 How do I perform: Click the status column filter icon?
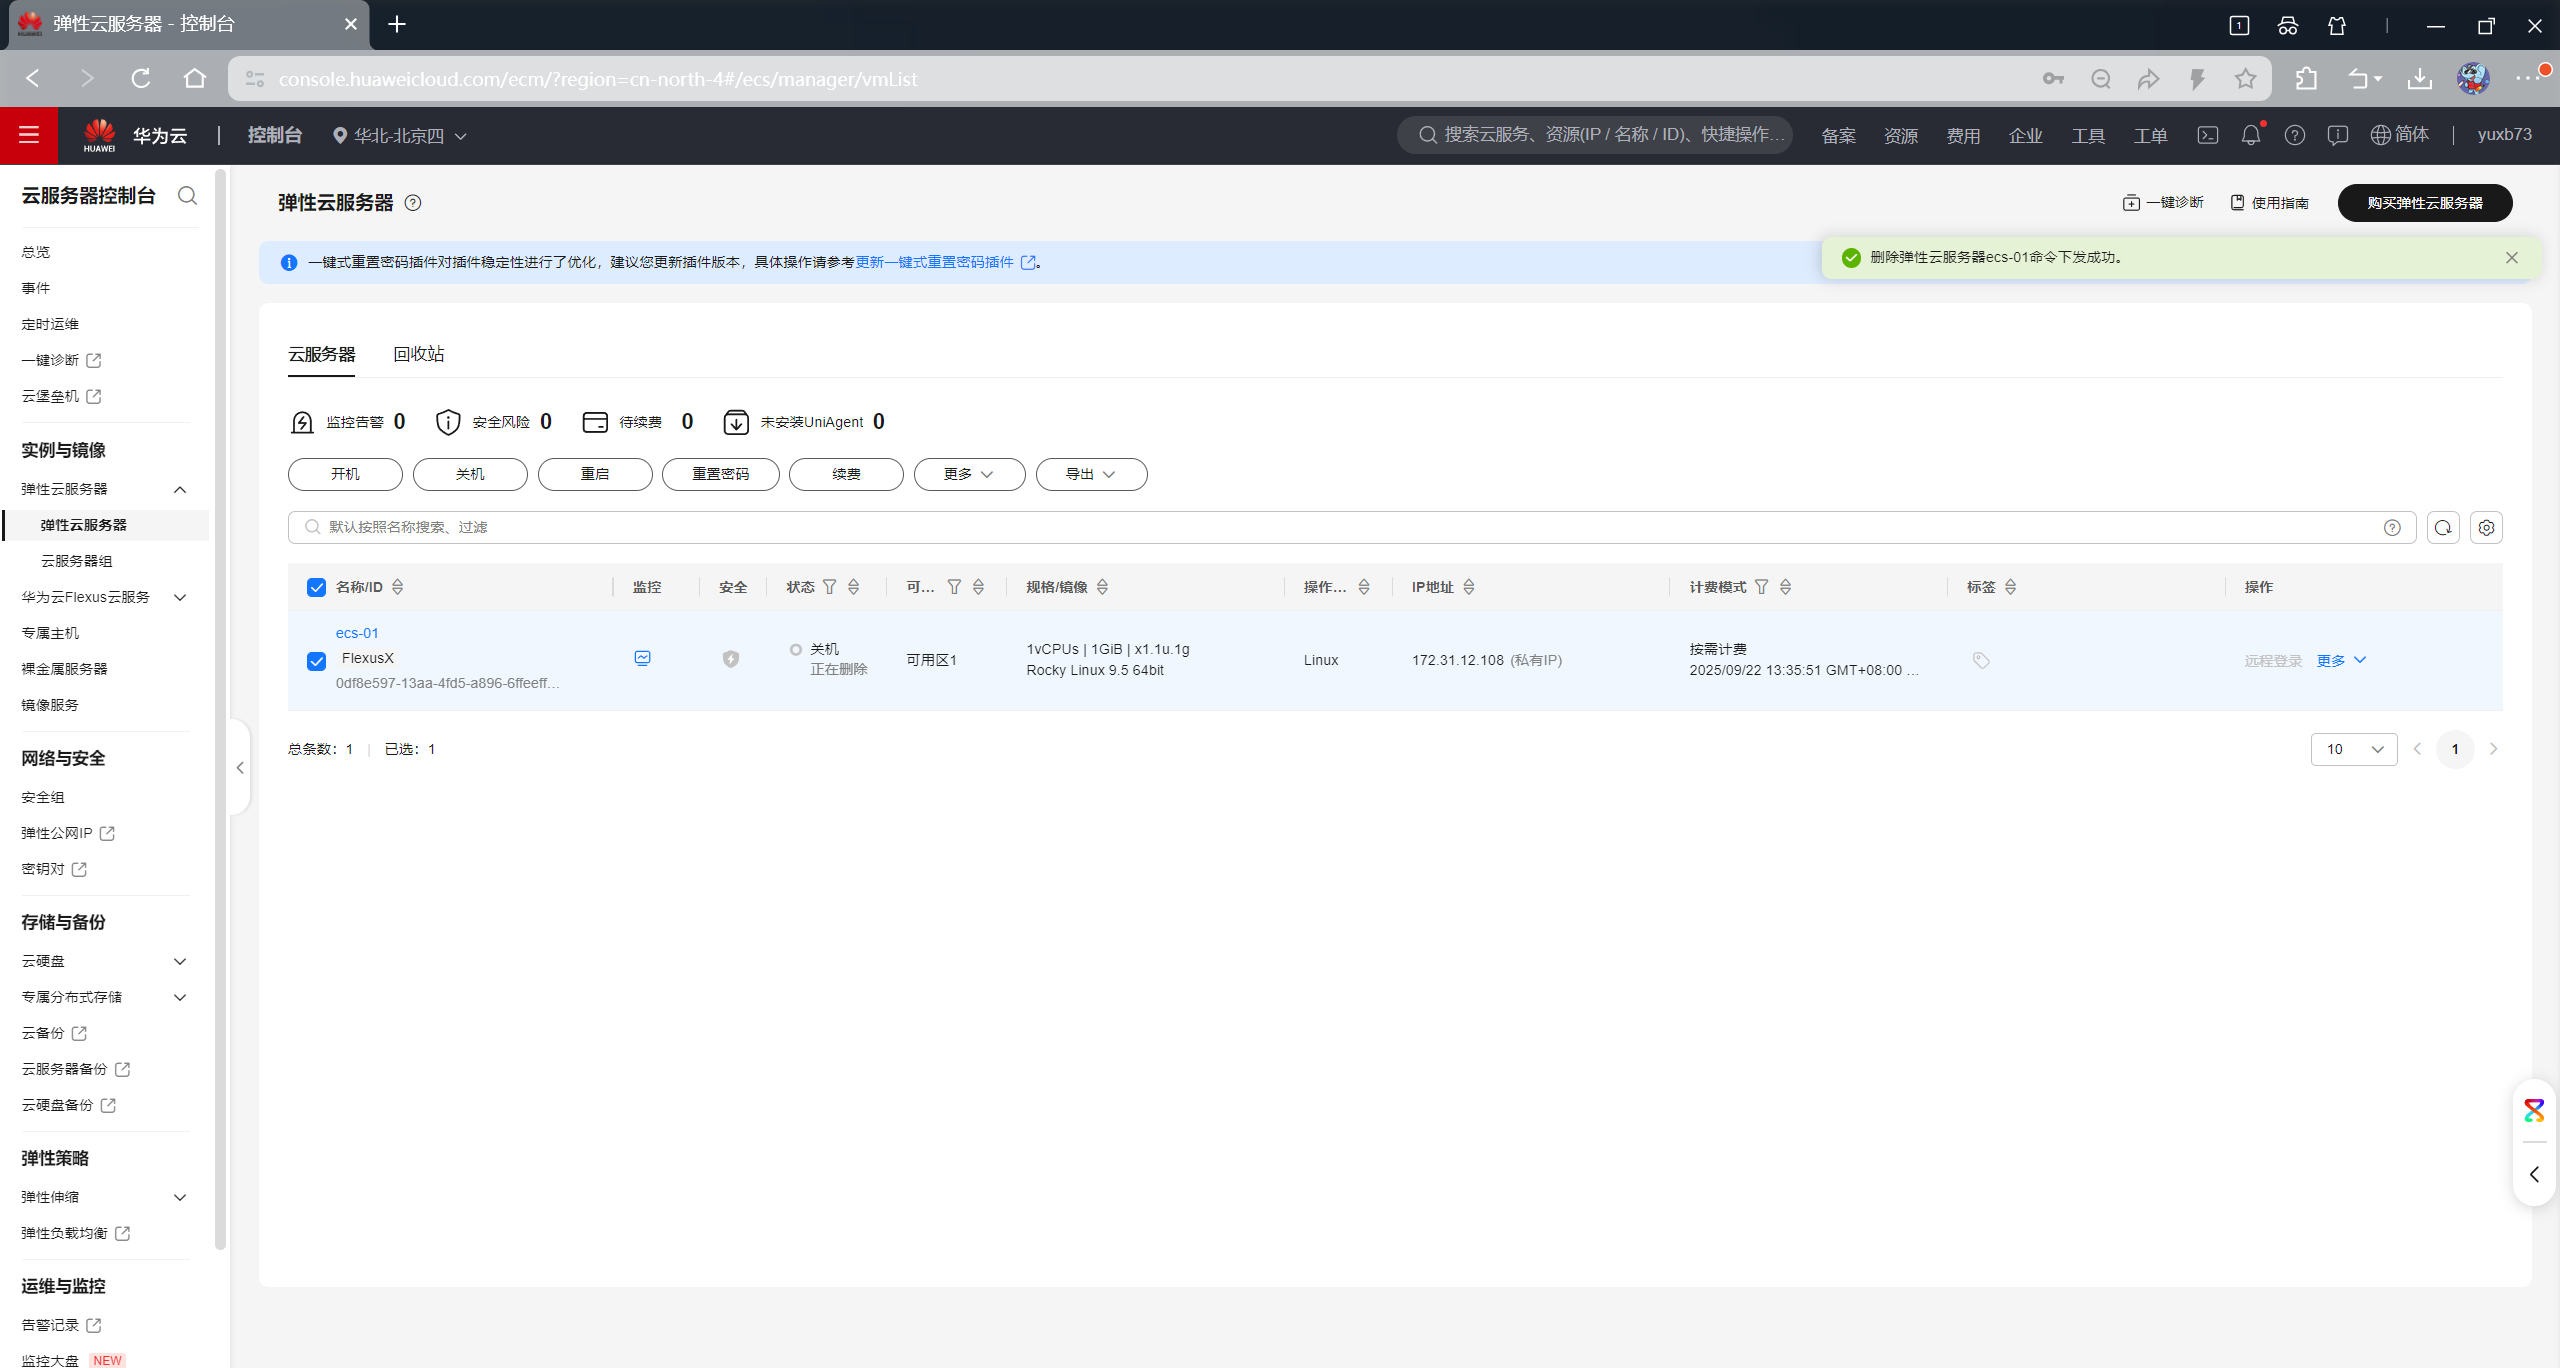tap(829, 587)
